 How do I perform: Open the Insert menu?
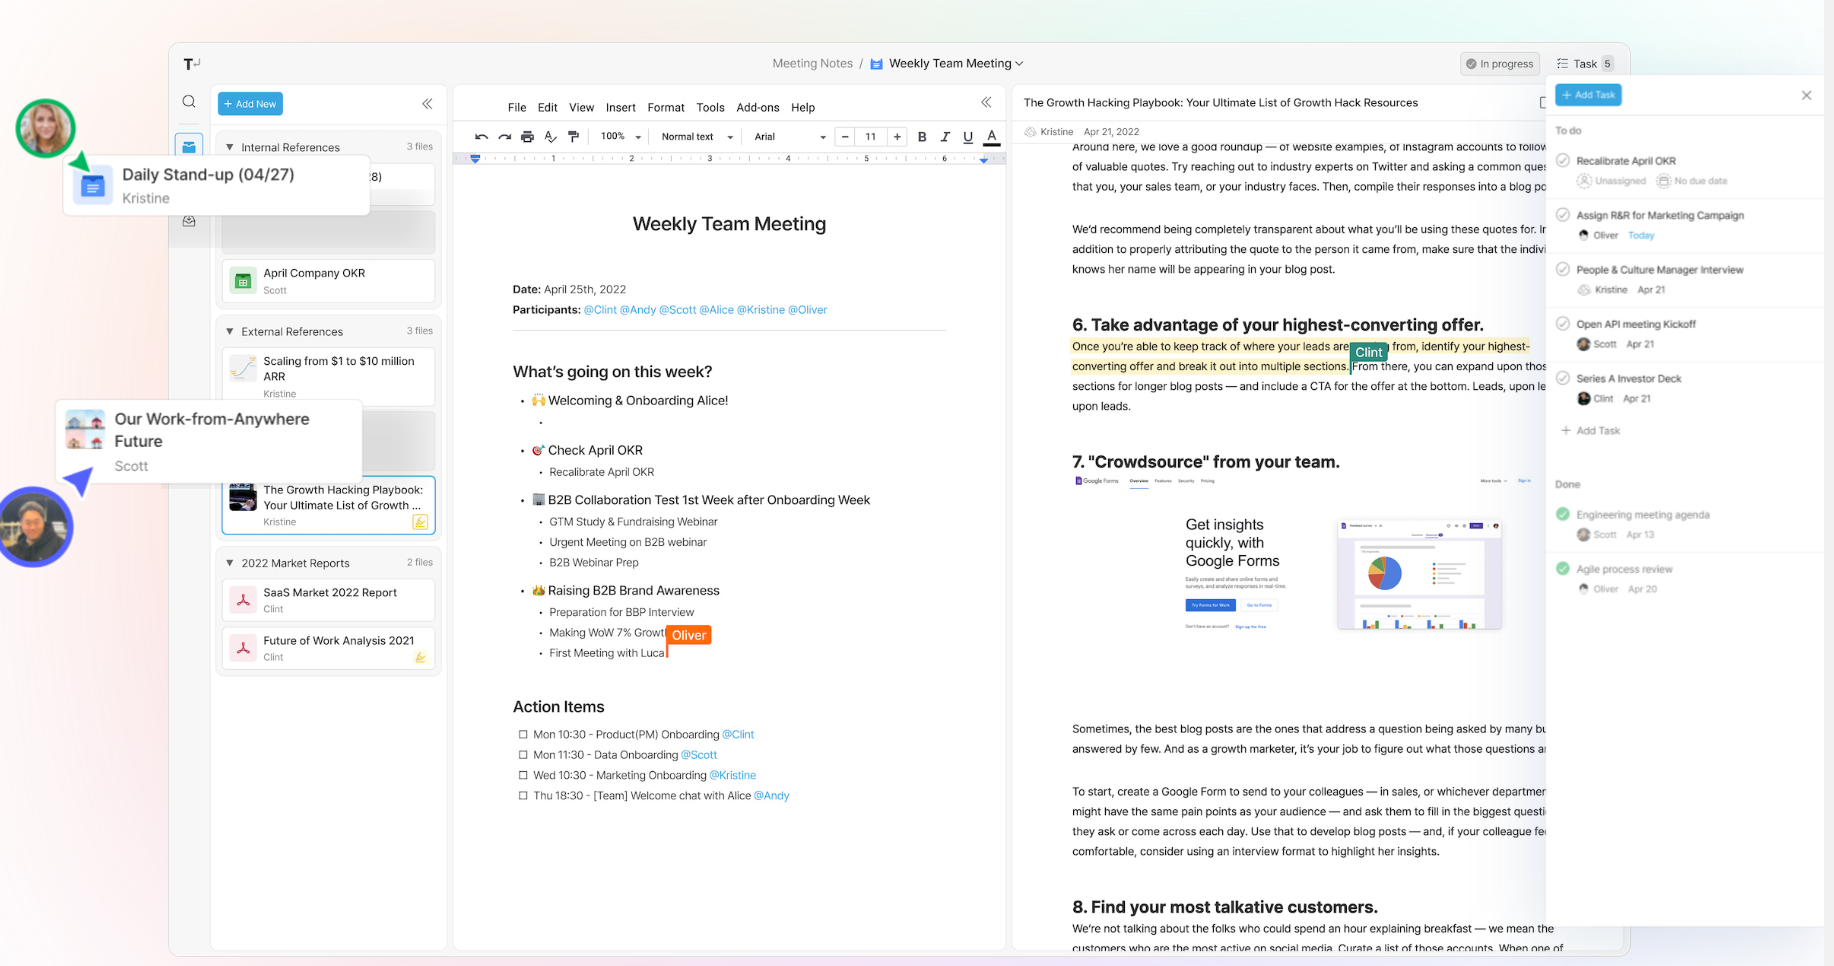click(x=621, y=107)
